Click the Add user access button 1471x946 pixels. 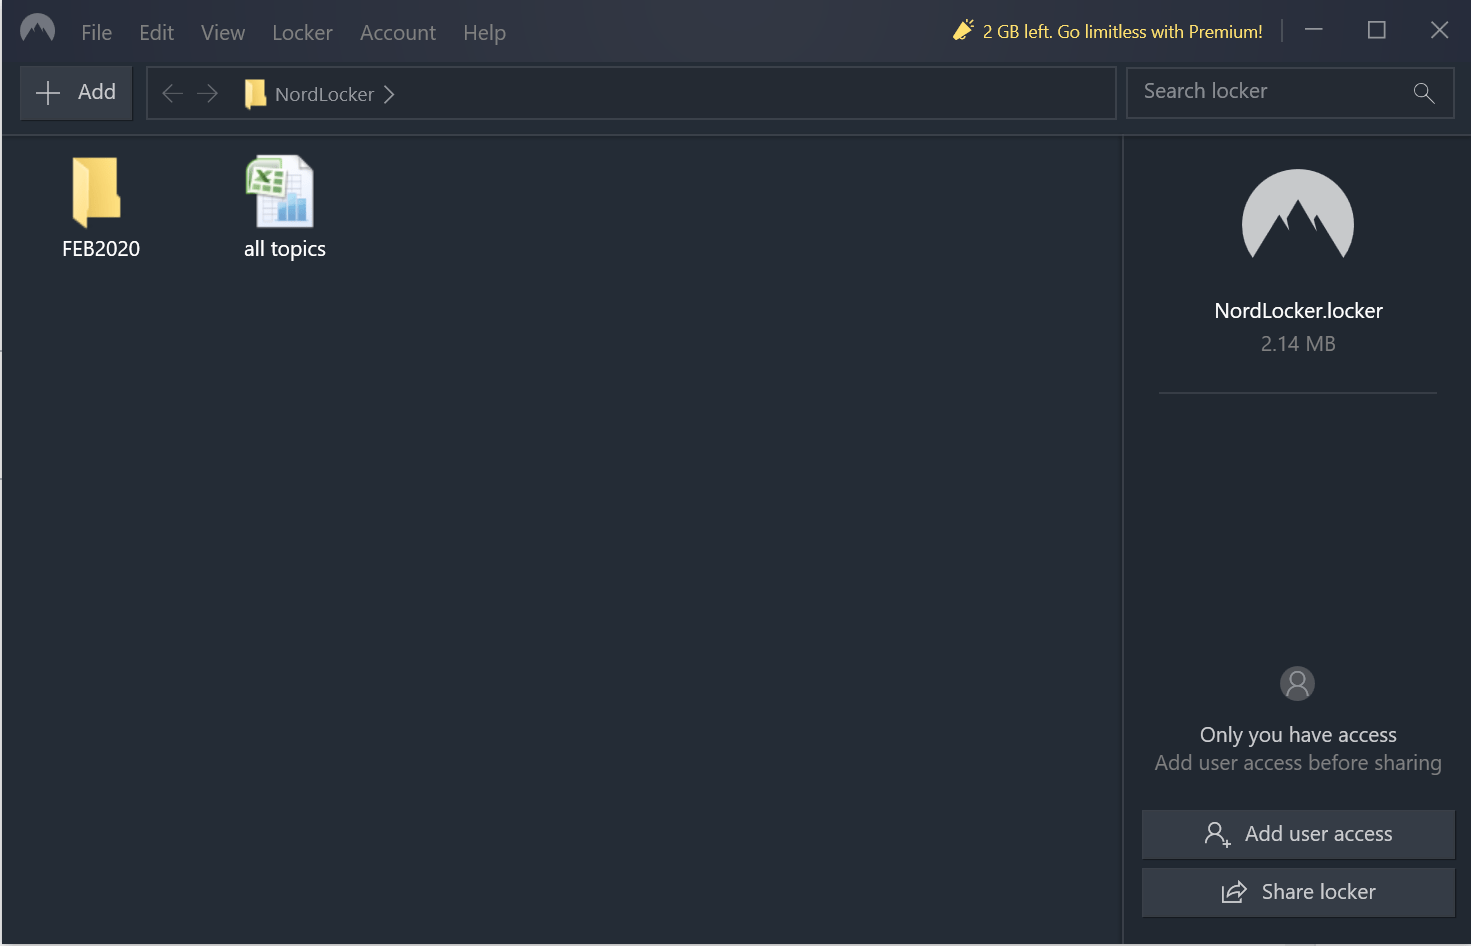pos(1298,834)
